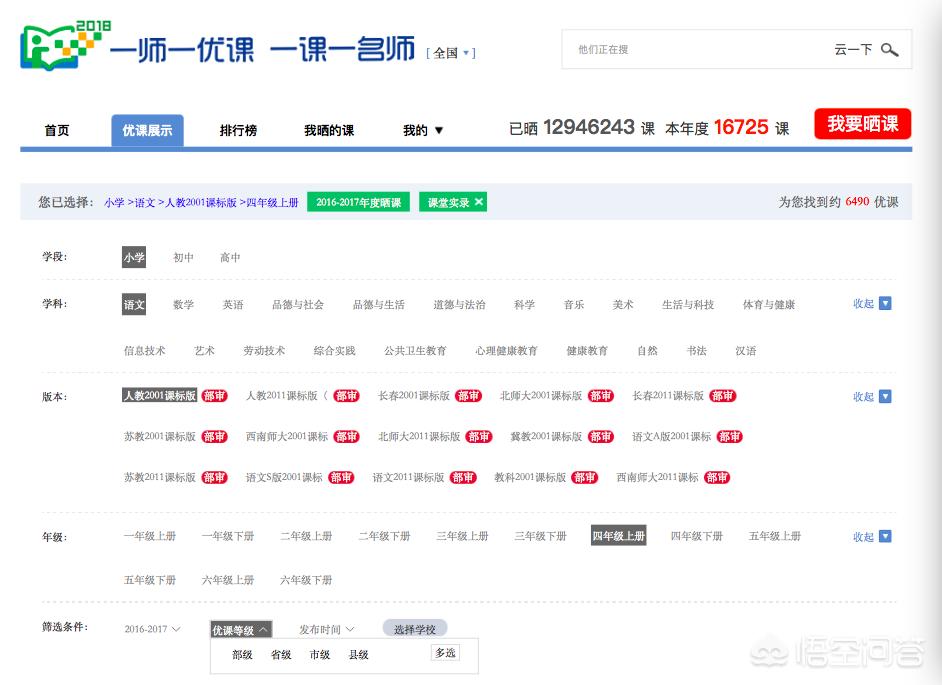The image size is (942, 685).
Task: Switch to the 排行榜 tab
Action: (237, 130)
